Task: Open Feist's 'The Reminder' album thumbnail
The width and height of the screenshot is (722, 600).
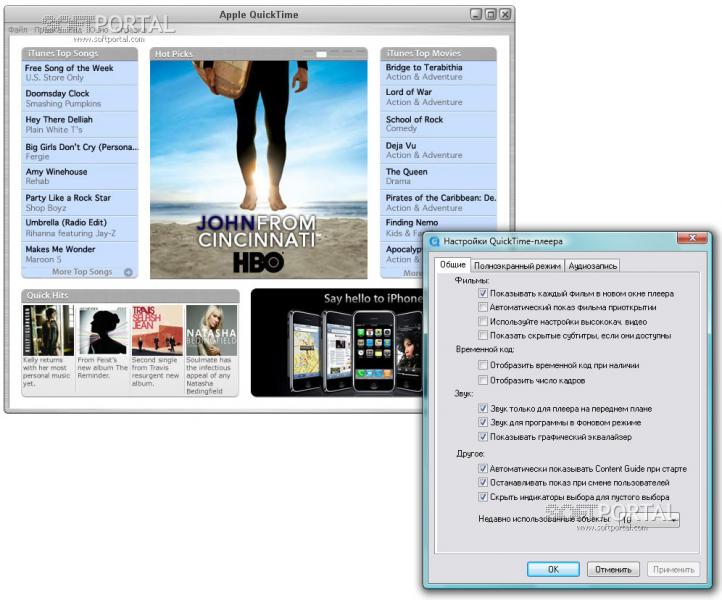Action: (103, 331)
